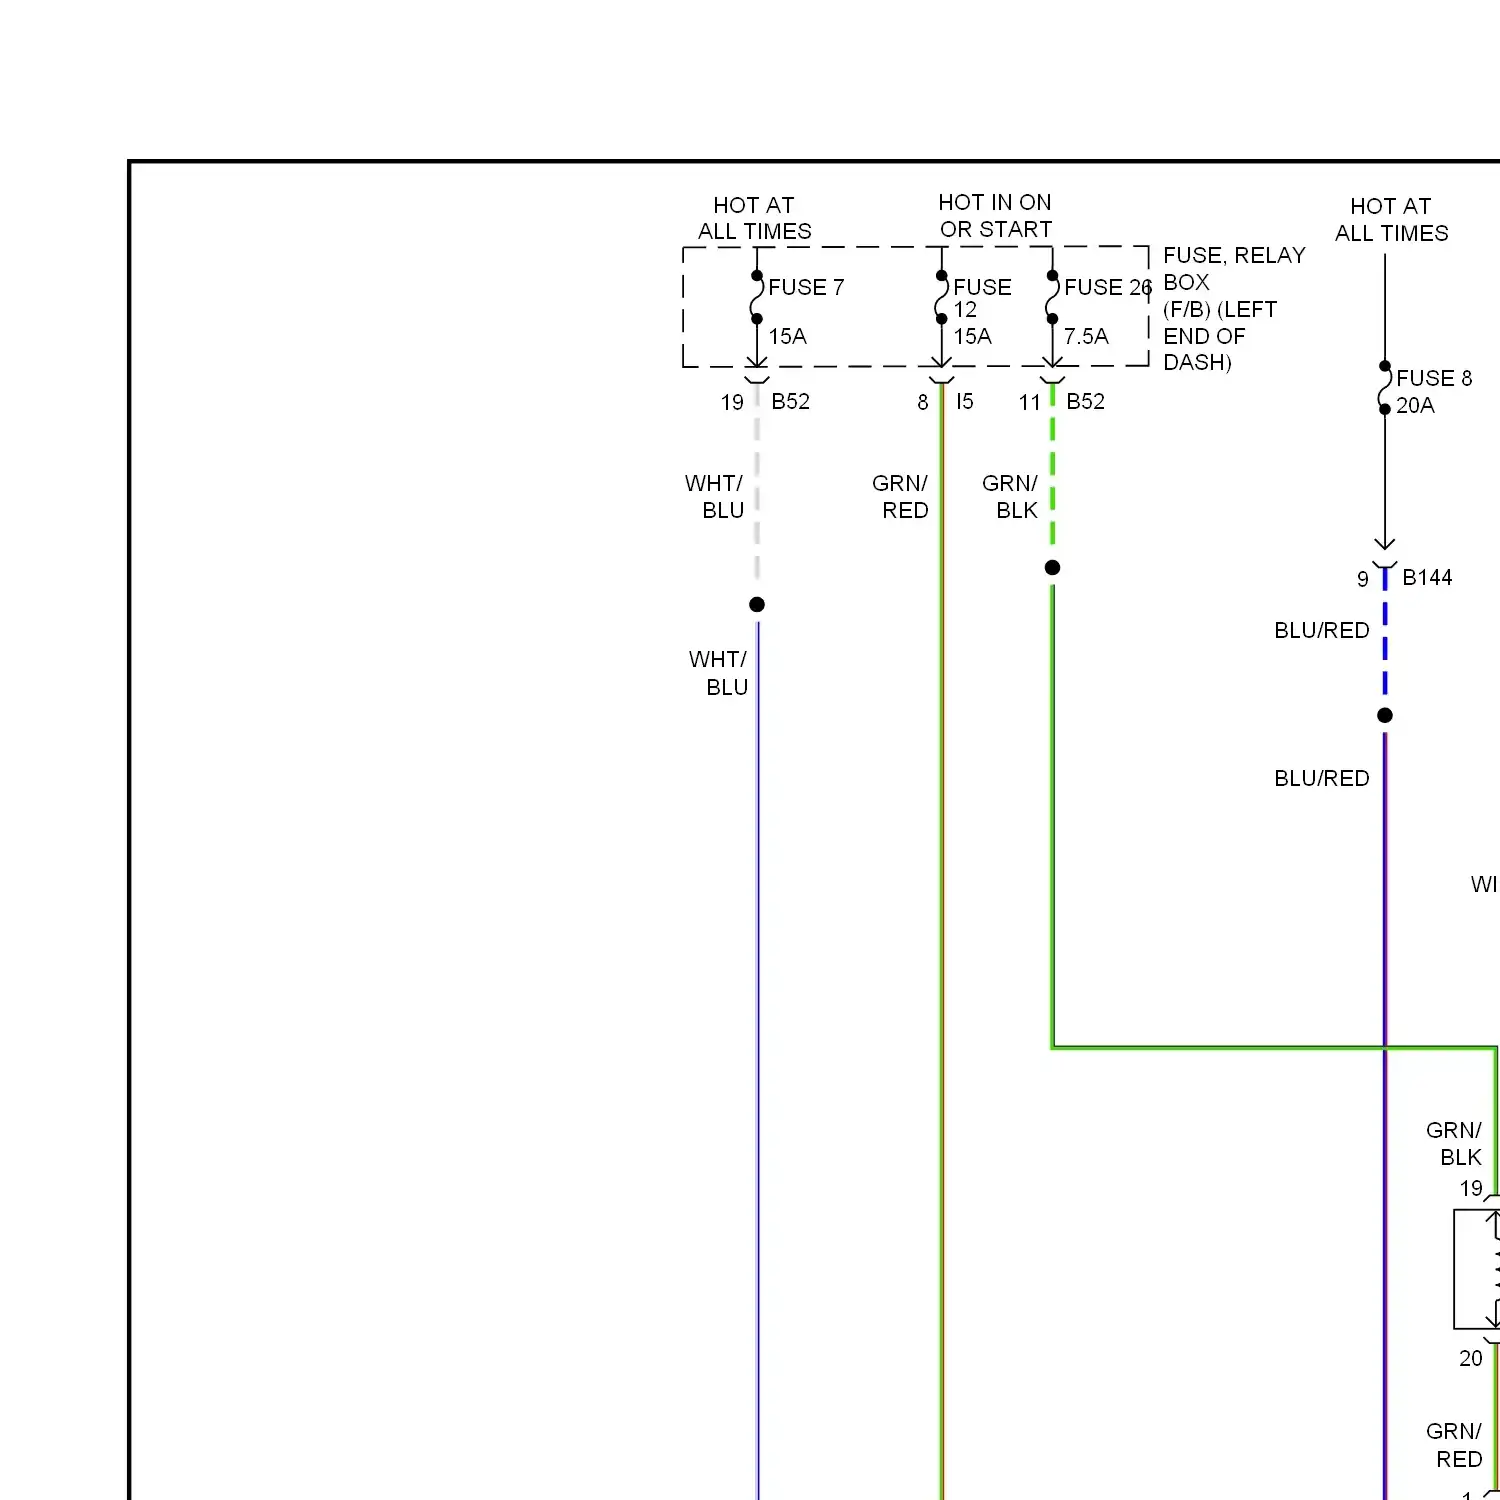This screenshot has width=1500, height=1500.
Task: Click the GRN/BLK label near pin 19
Action: pyautogui.click(x=1454, y=1143)
